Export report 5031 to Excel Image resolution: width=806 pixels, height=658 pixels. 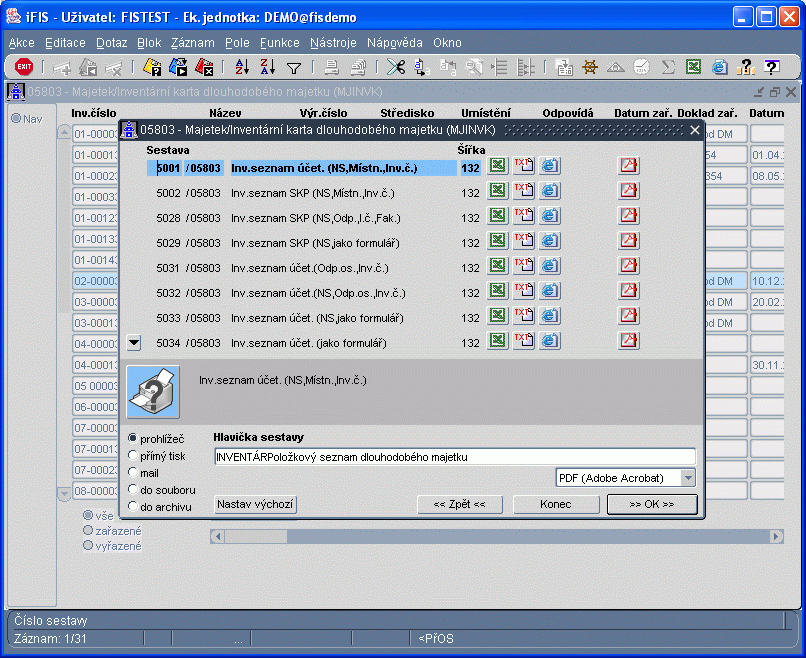click(498, 266)
